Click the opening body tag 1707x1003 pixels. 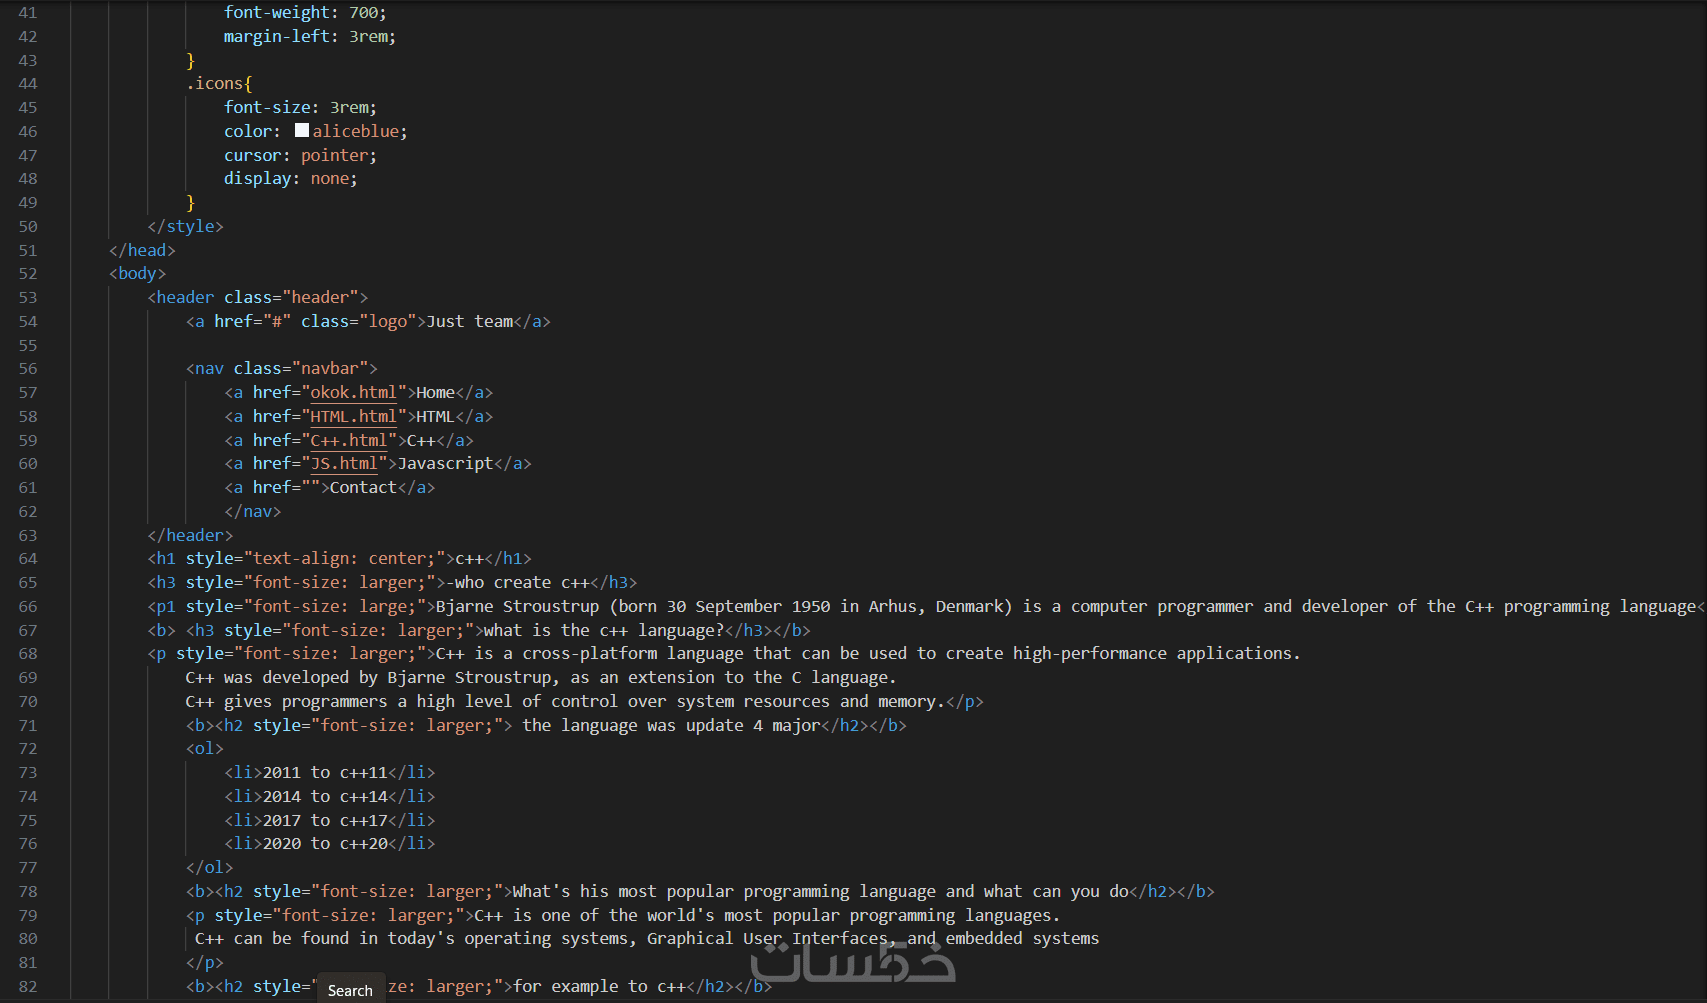tap(137, 274)
